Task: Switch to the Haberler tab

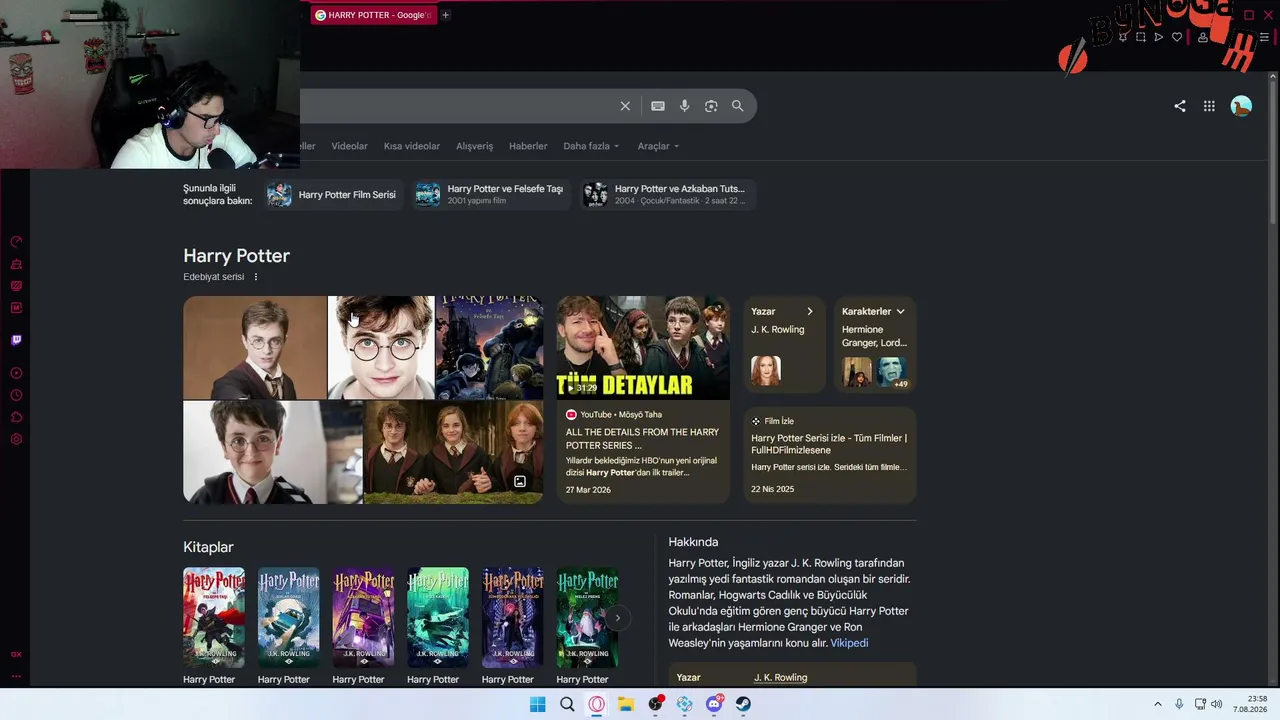Action: (x=528, y=146)
